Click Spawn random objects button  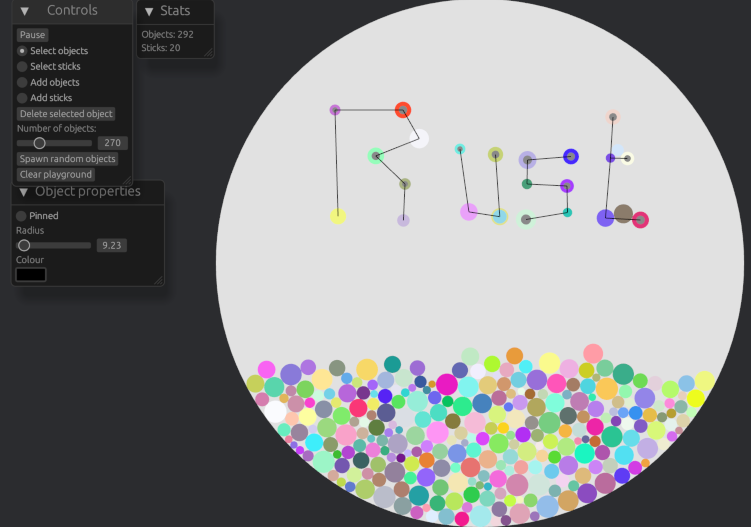pyautogui.click(x=67, y=159)
